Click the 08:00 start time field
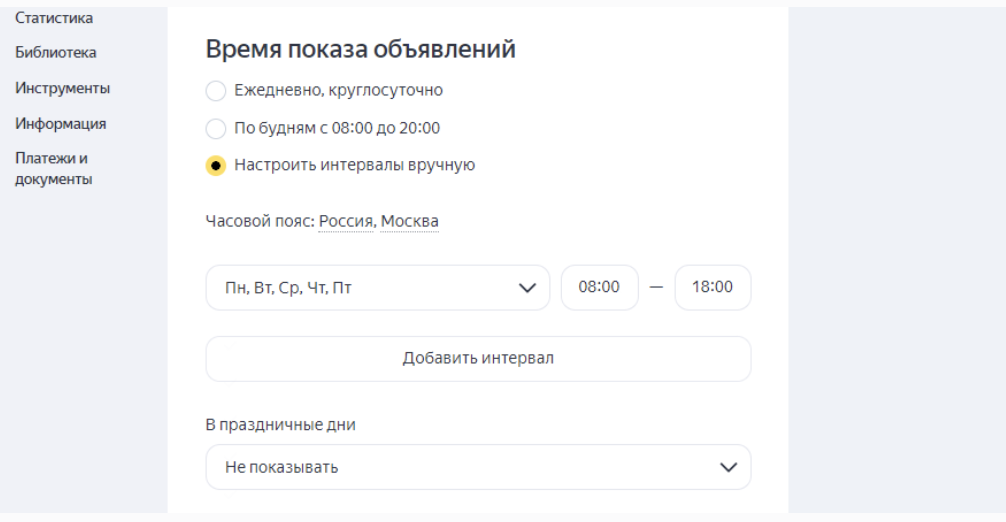This screenshot has width=1006, height=522. coord(599,287)
